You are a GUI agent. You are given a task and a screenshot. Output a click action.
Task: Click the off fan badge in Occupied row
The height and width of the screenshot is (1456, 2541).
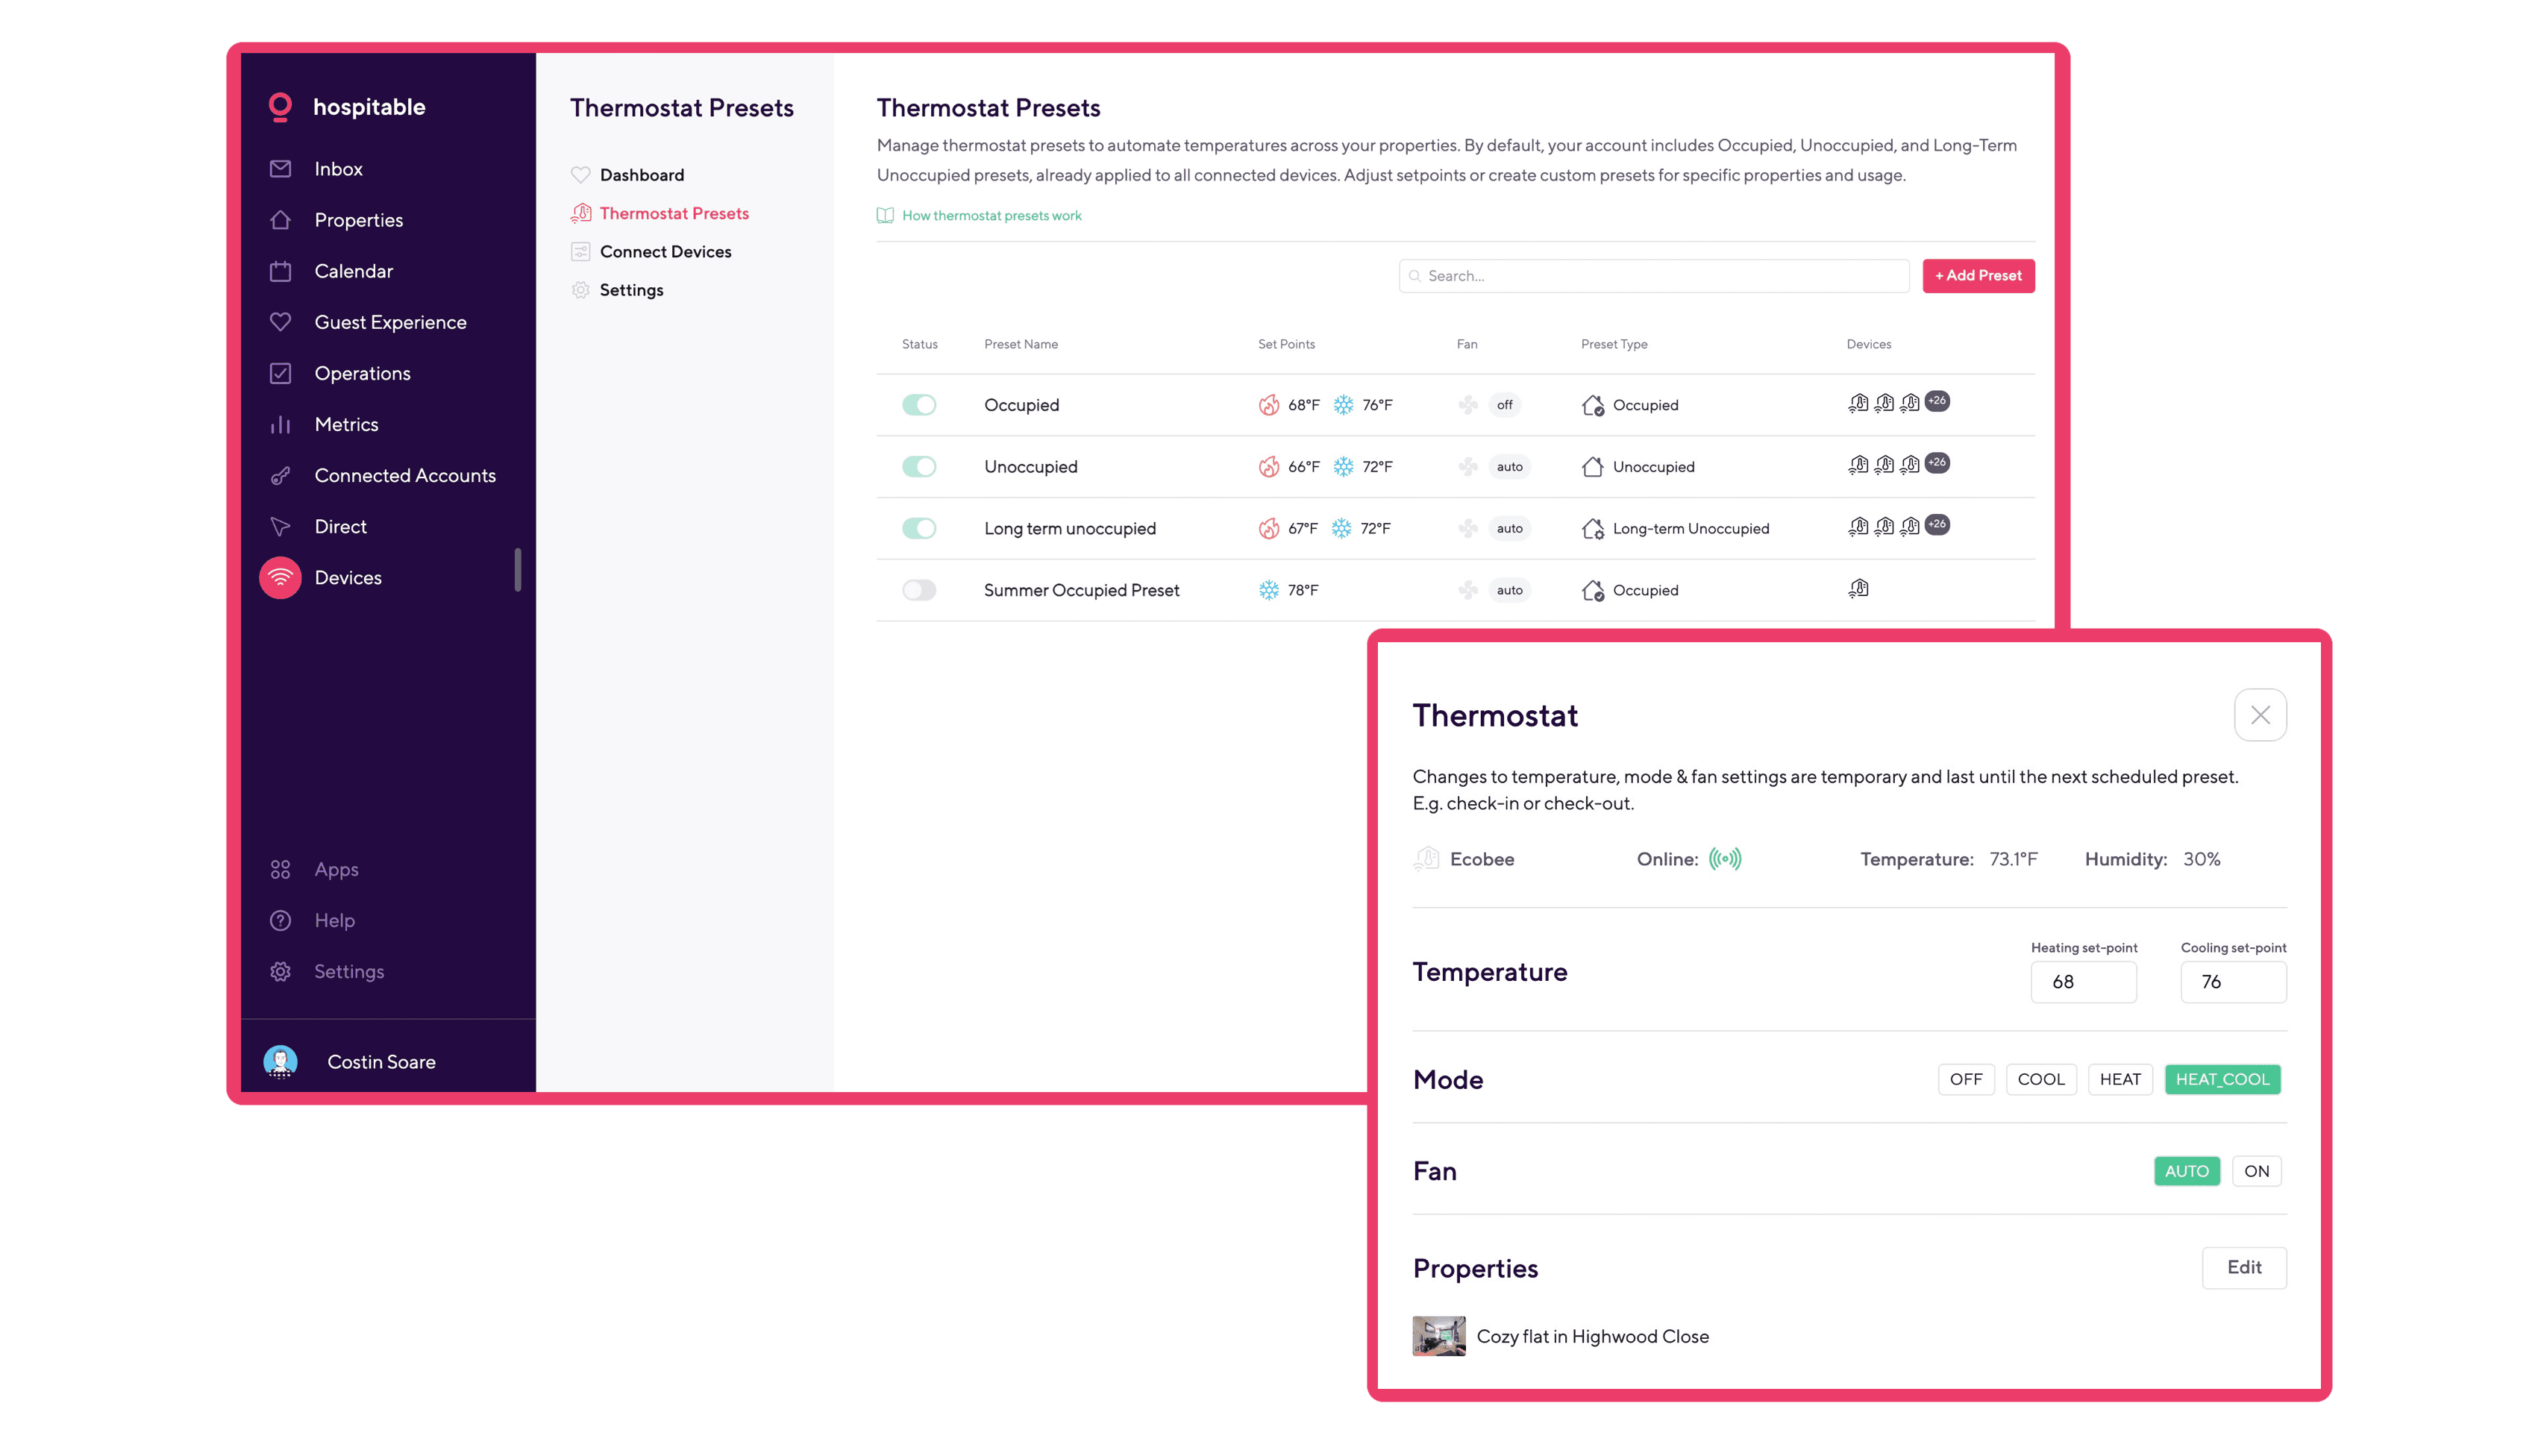(1504, 405)
